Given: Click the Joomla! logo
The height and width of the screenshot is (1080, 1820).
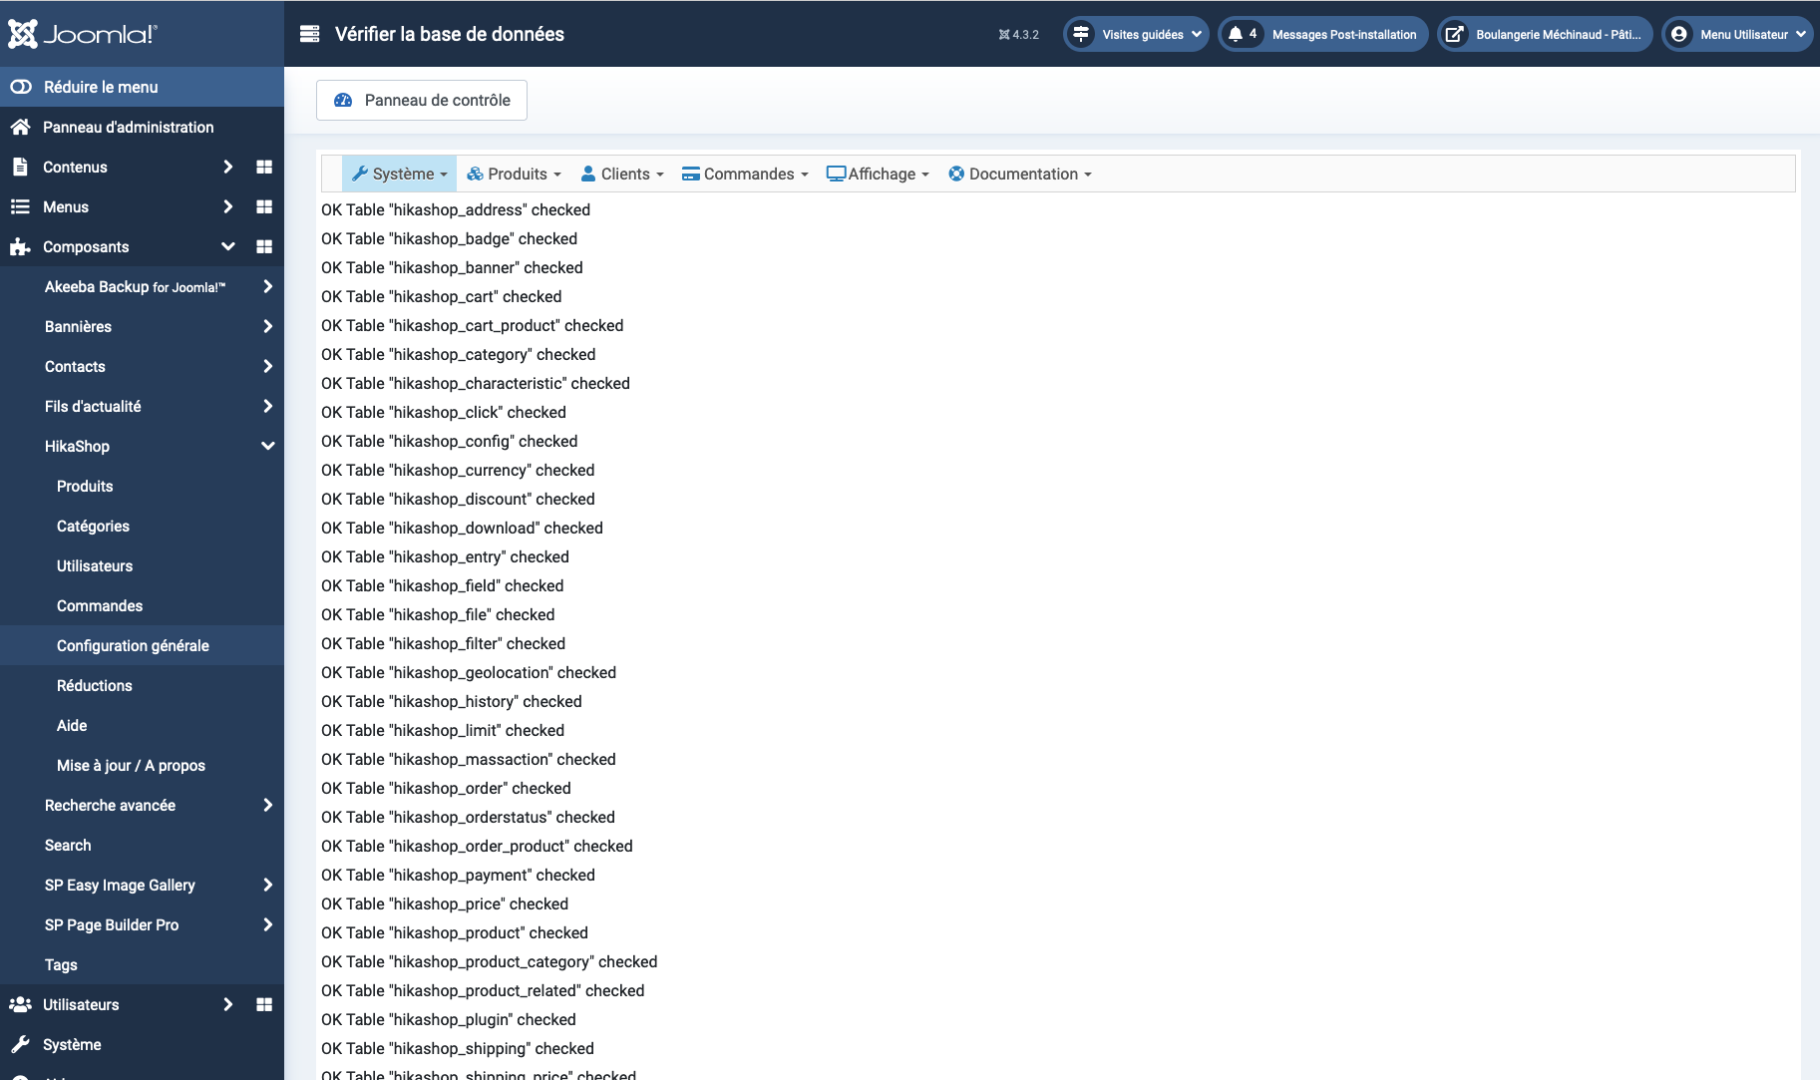Looking at the screenshot, I should click(x=82, y=34).
